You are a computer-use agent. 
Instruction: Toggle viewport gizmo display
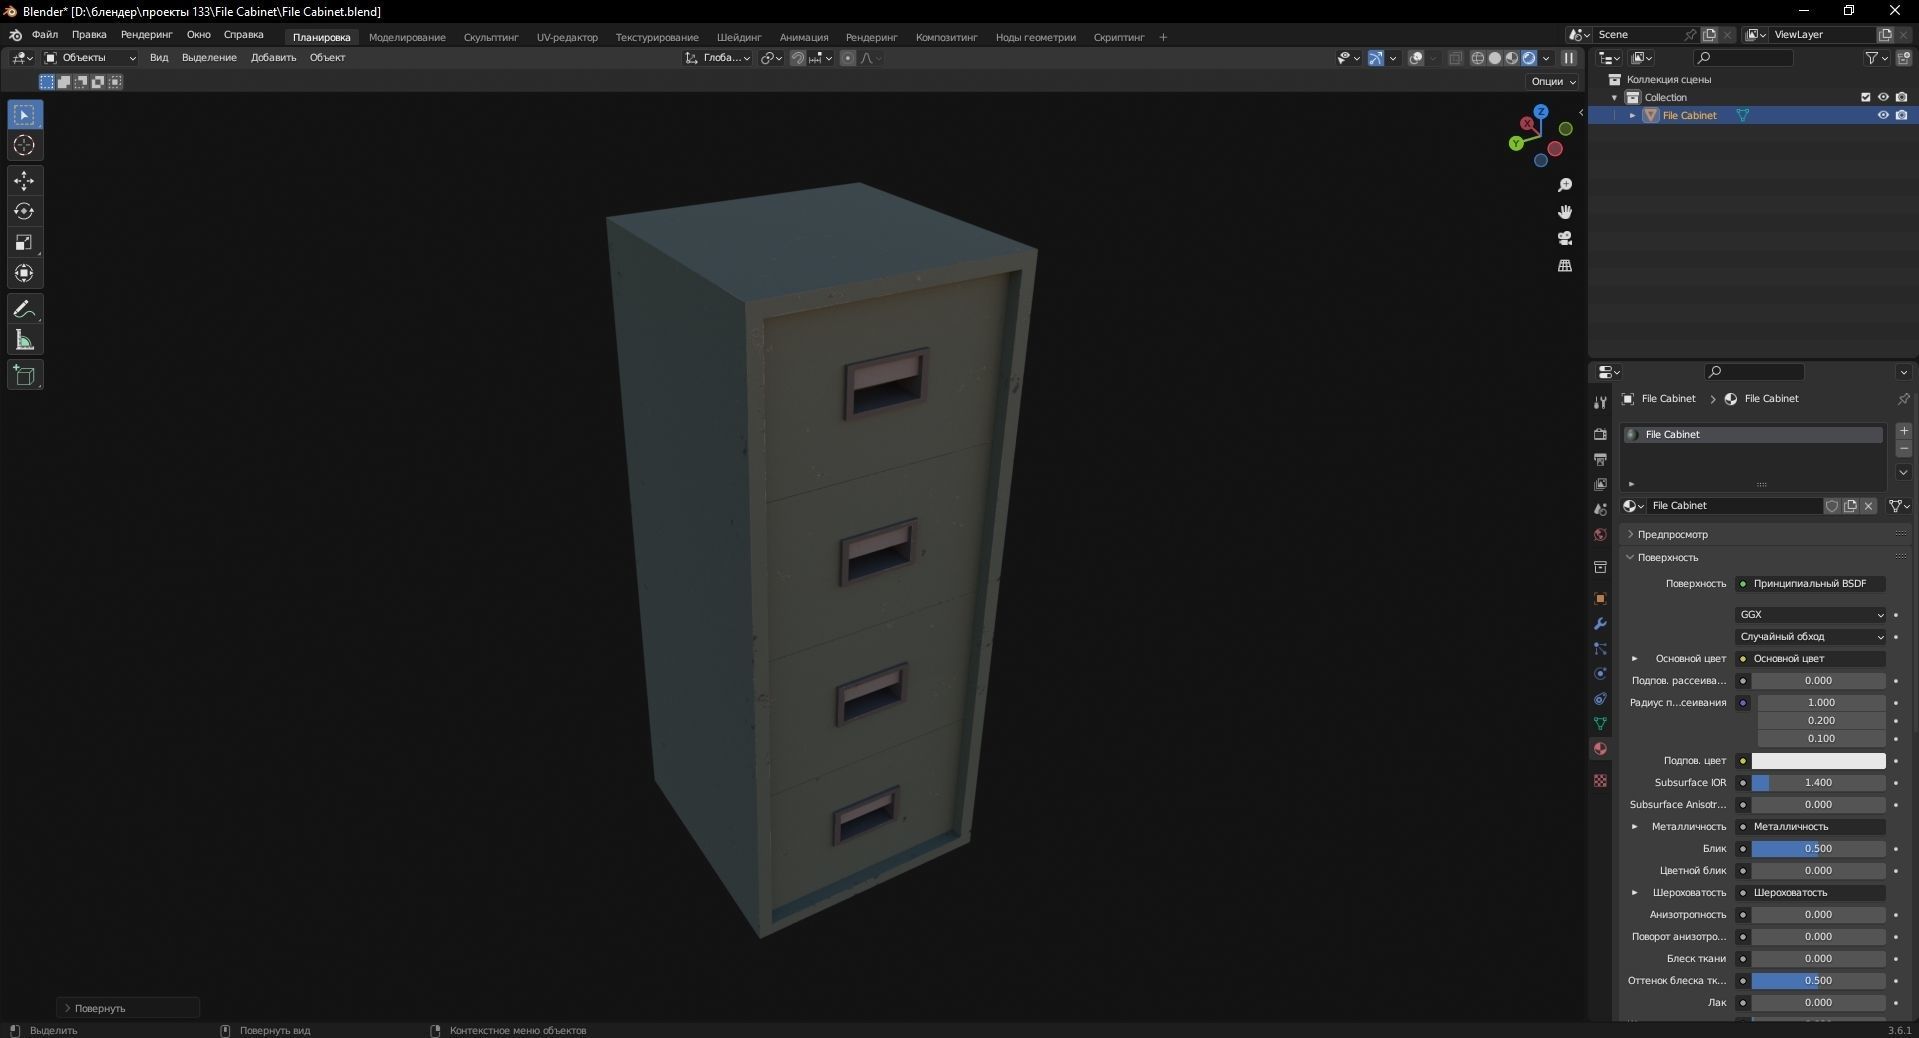(x=1376, y=58)
